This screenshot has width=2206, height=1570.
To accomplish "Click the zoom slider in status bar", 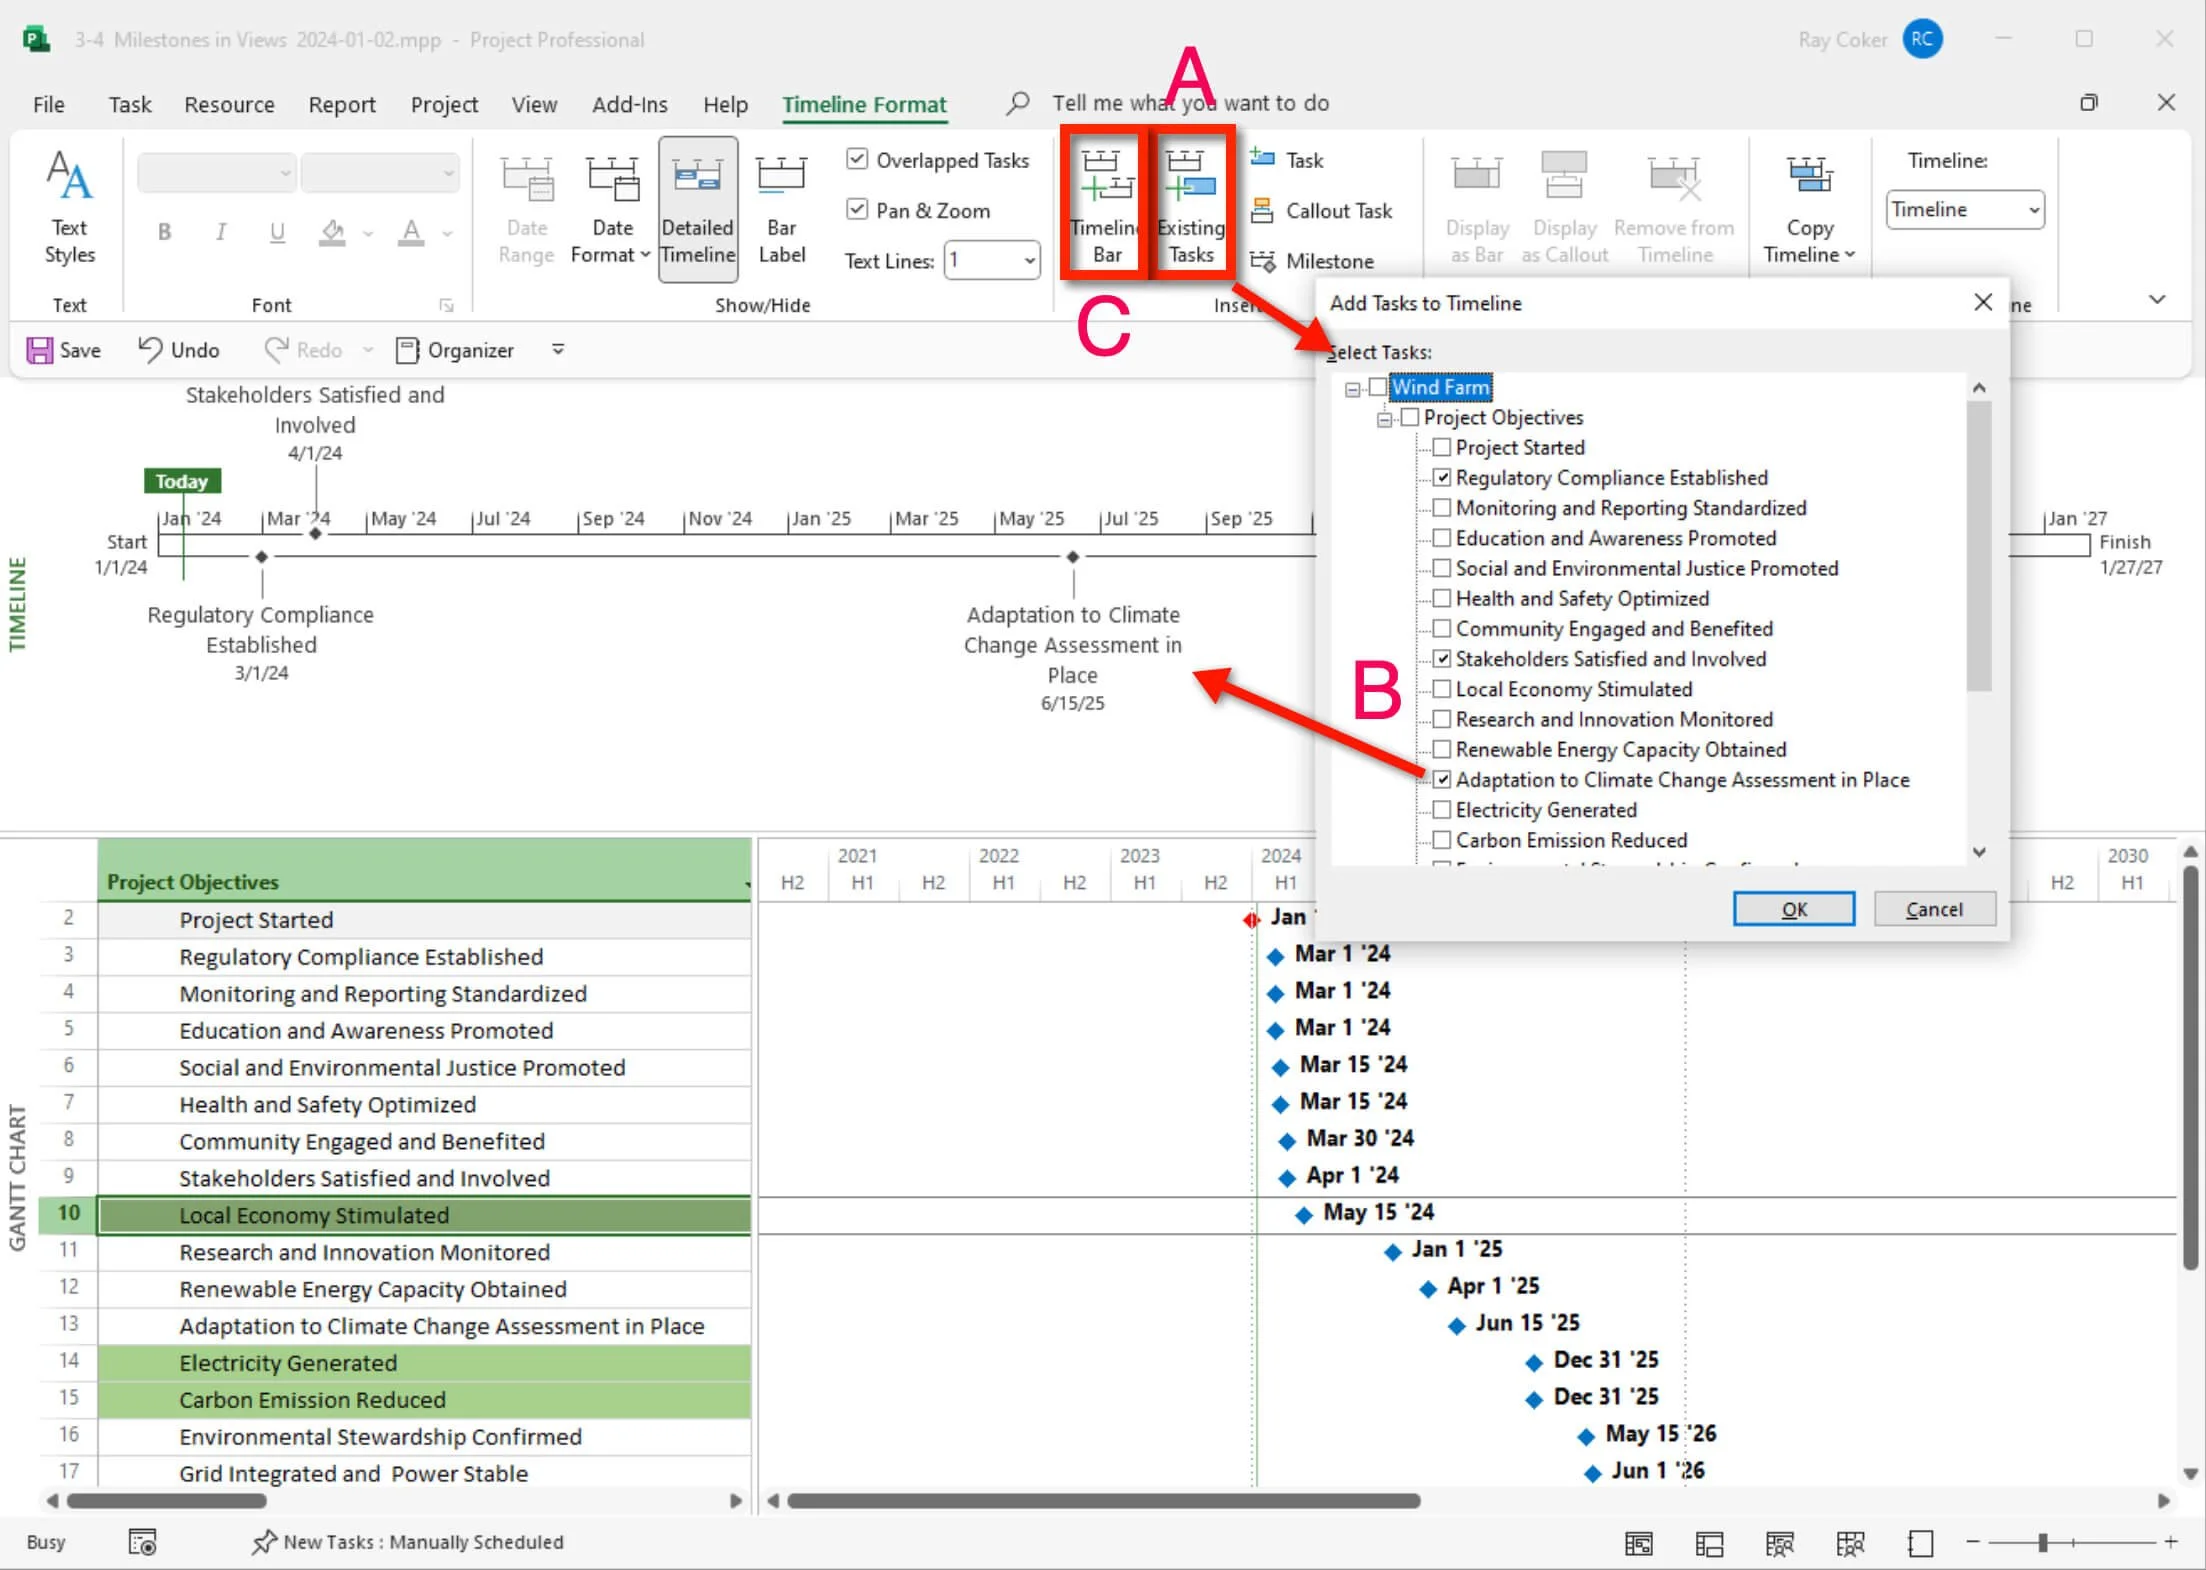I will 2042,1543.
